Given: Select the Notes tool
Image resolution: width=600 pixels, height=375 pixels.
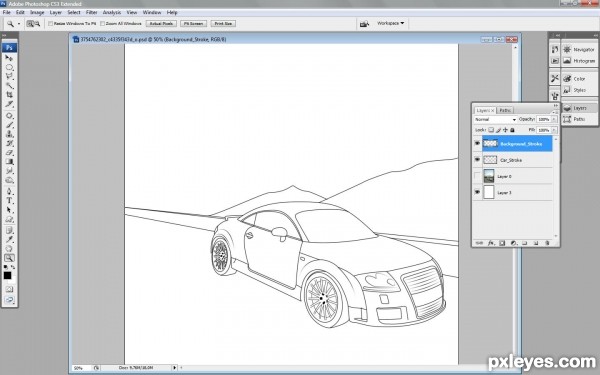Looking at the screenshot, I should (x=9, y=230).
